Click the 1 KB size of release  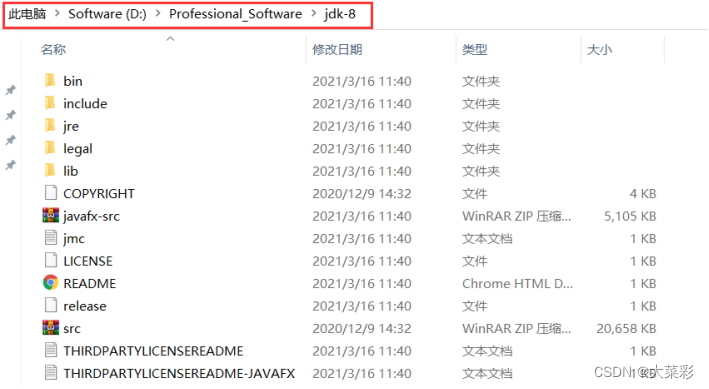pos(643,306)
